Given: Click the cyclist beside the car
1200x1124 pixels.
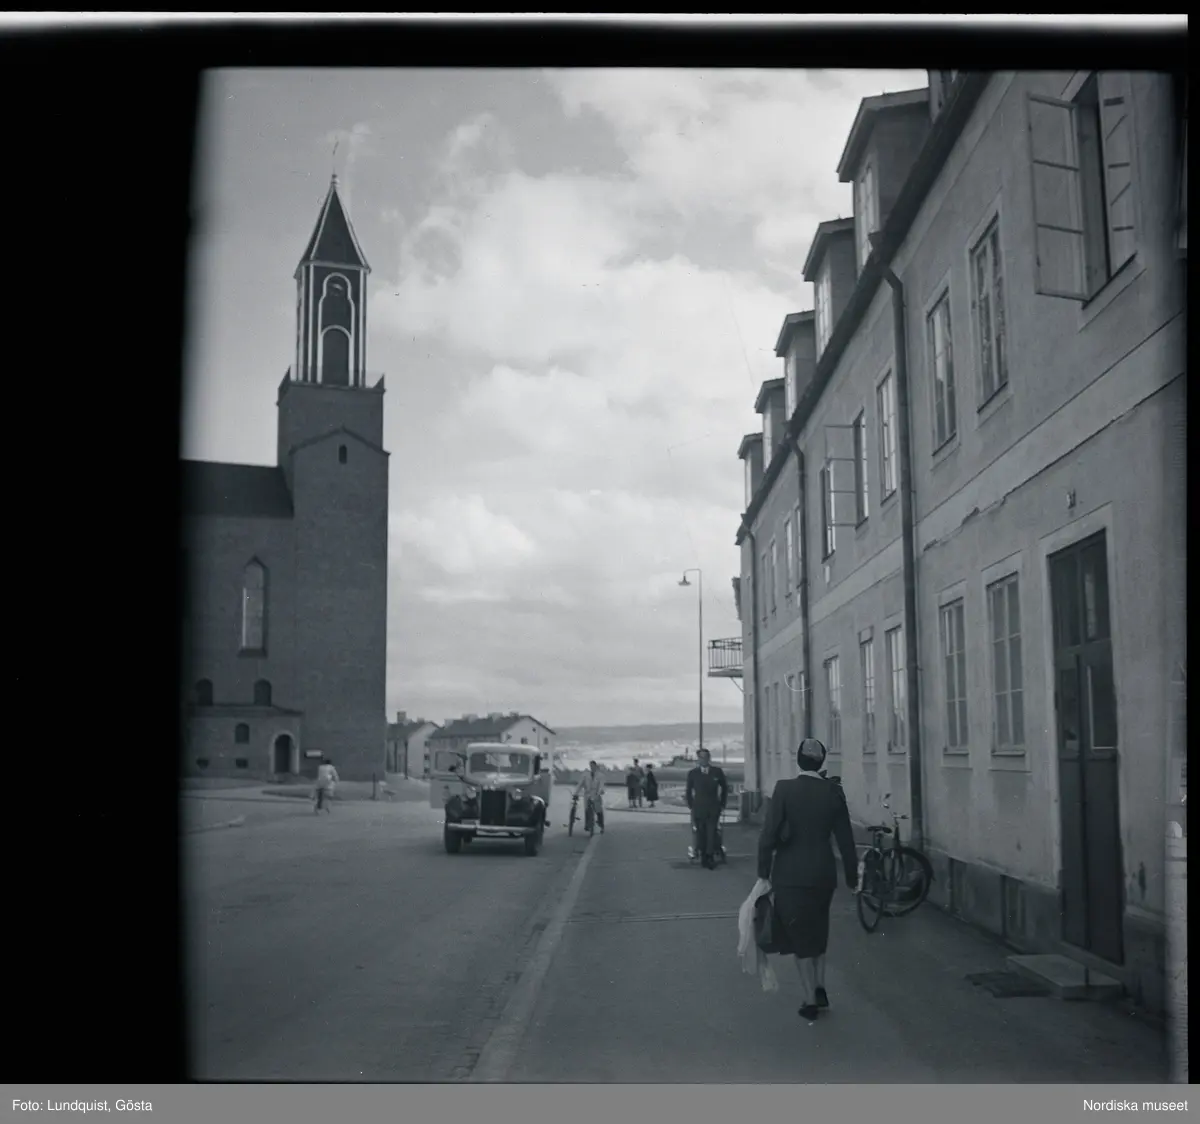Looking at the screenshot, I should tap(589, 796).
